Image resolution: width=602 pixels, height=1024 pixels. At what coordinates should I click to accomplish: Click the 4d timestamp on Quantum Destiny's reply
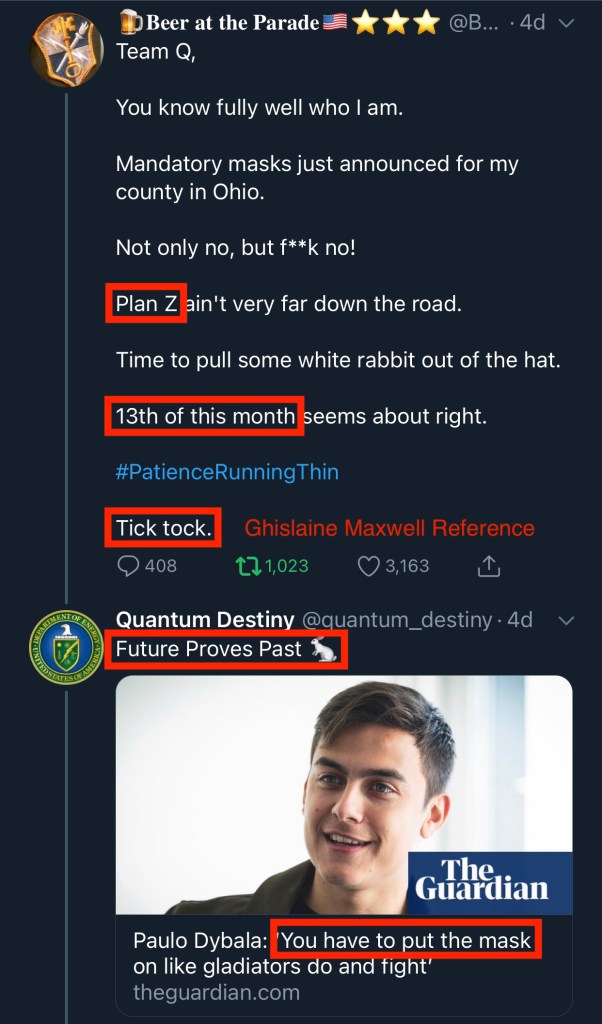click(521, 621)
